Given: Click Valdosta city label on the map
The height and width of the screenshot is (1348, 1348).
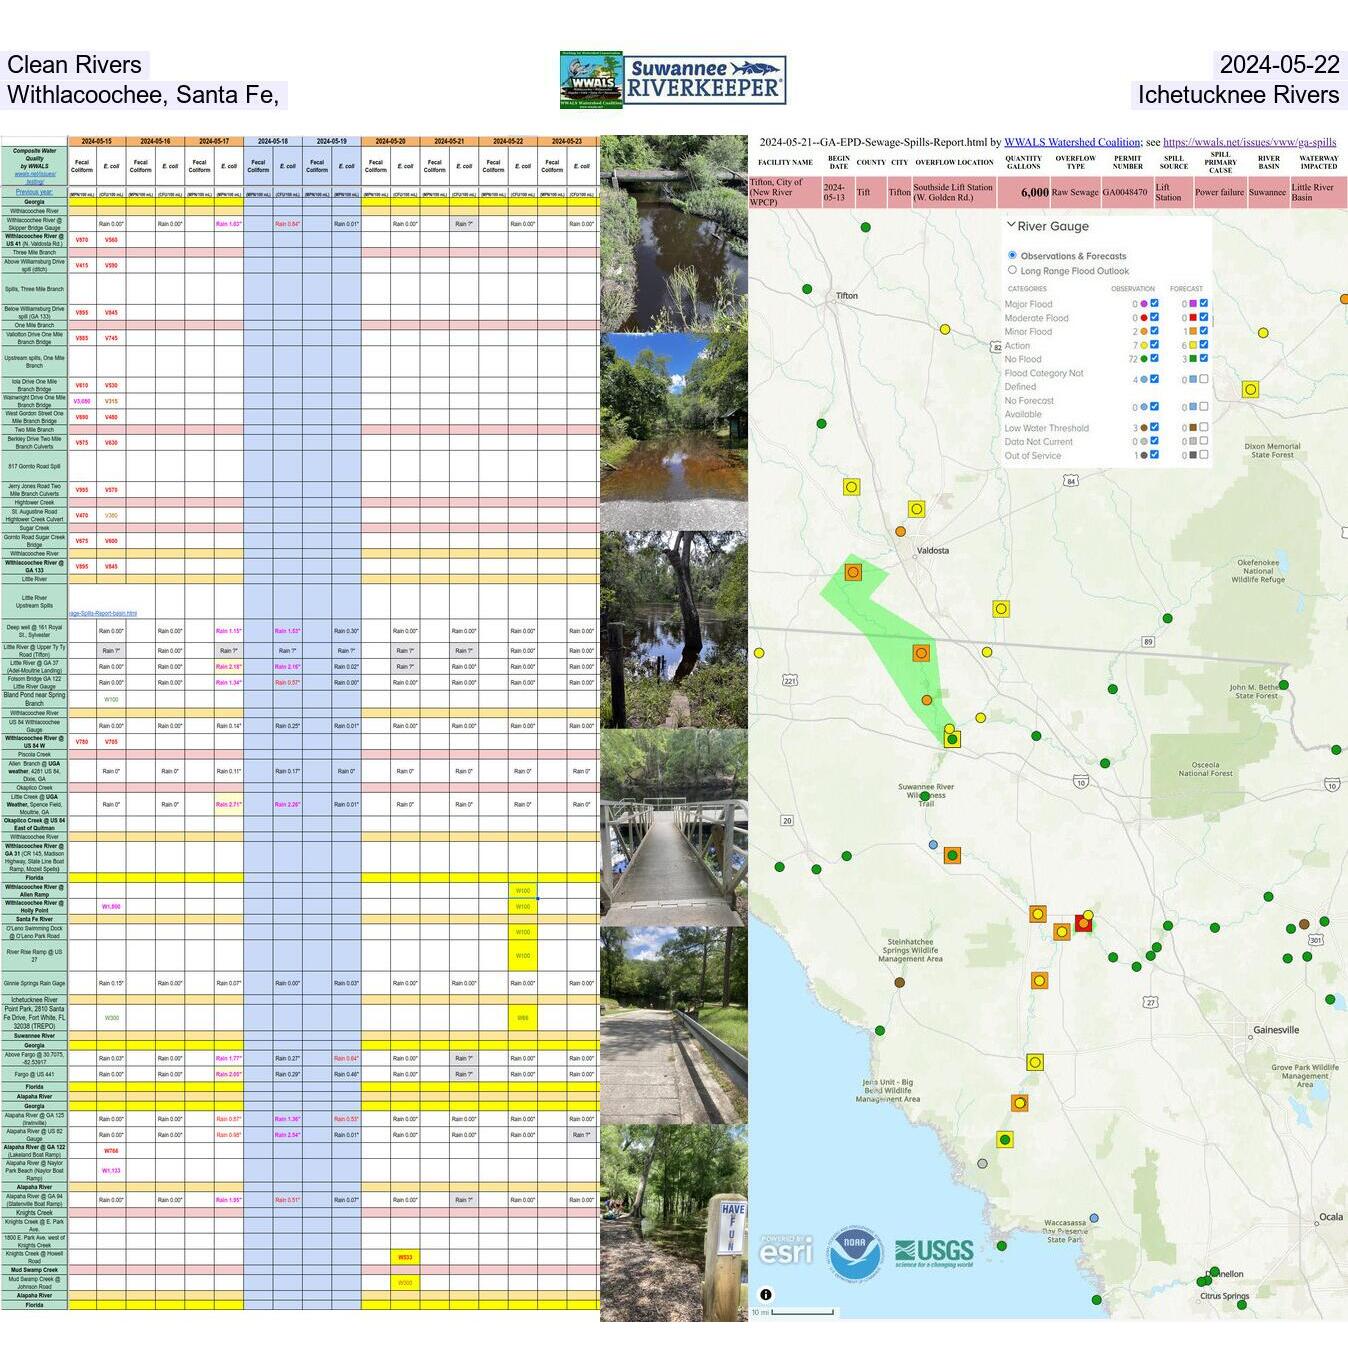Looking at the screenshot, I should 933,550.
